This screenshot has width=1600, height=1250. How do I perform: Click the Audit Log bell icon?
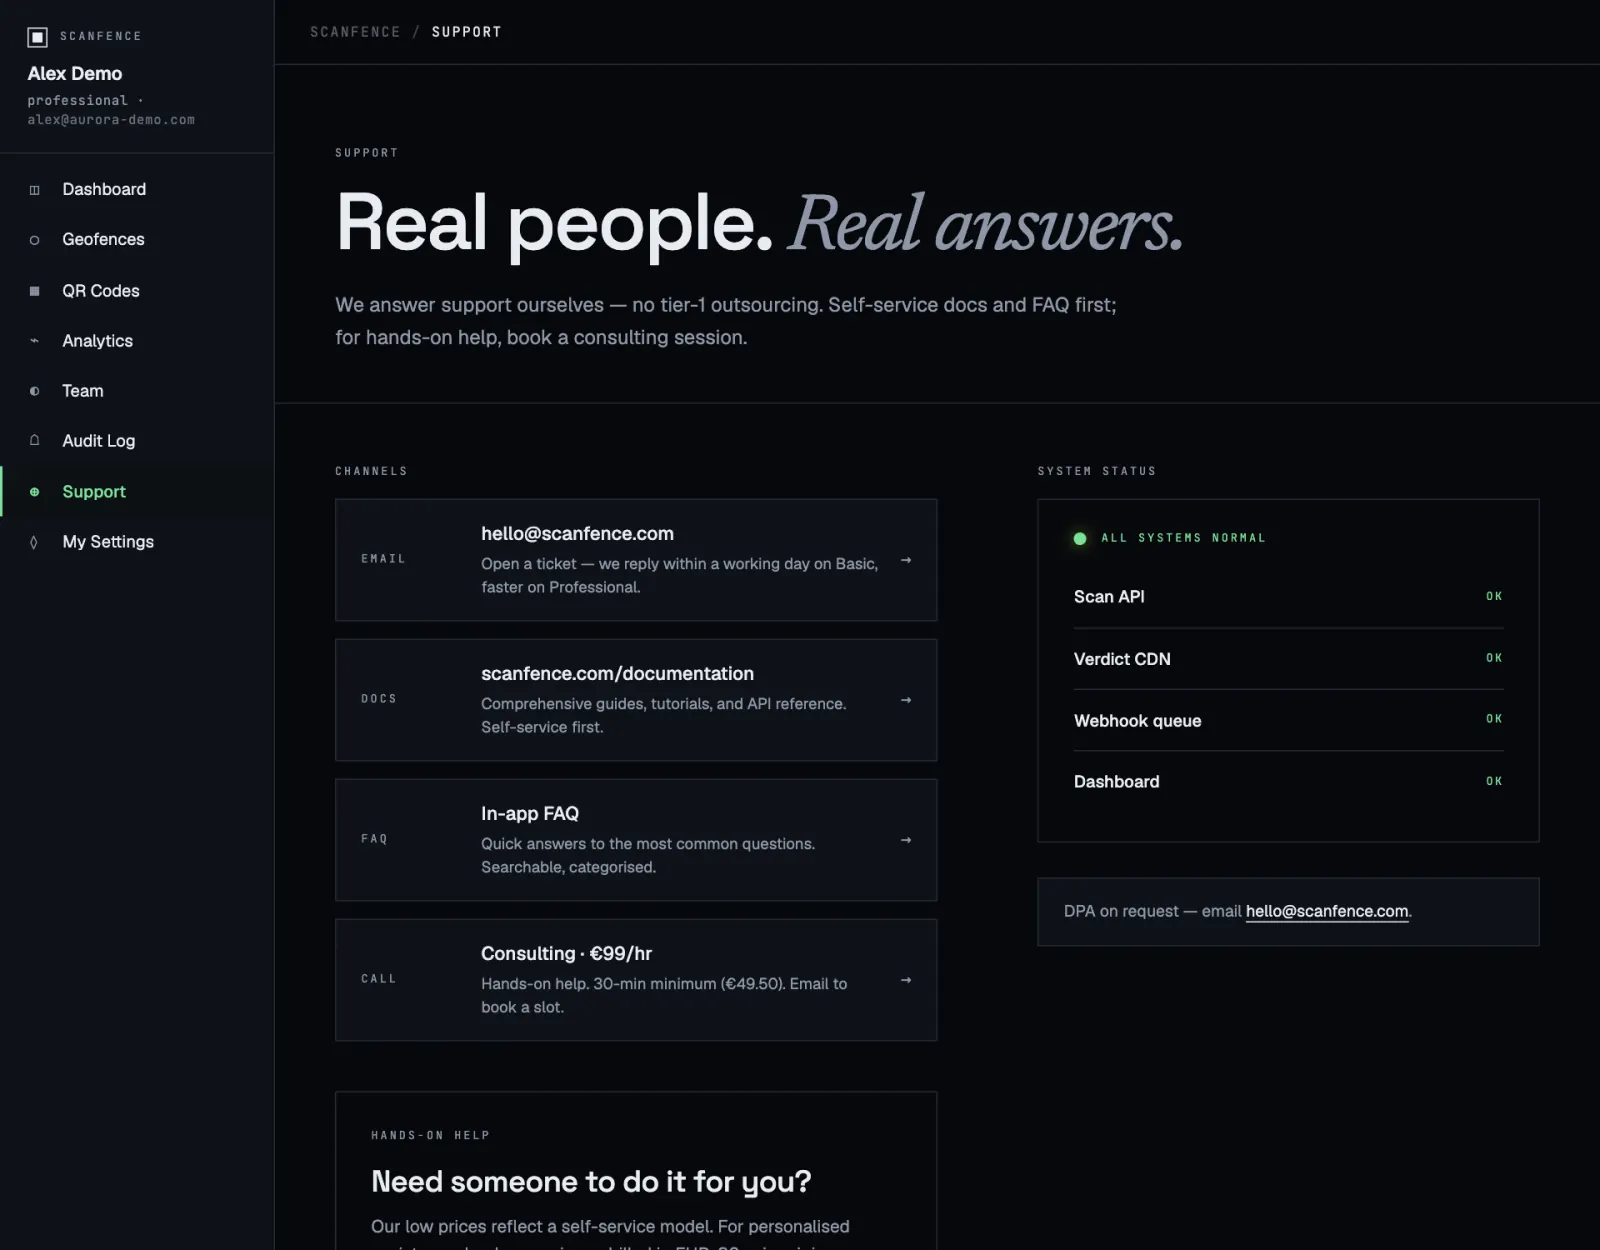[35, 441]
